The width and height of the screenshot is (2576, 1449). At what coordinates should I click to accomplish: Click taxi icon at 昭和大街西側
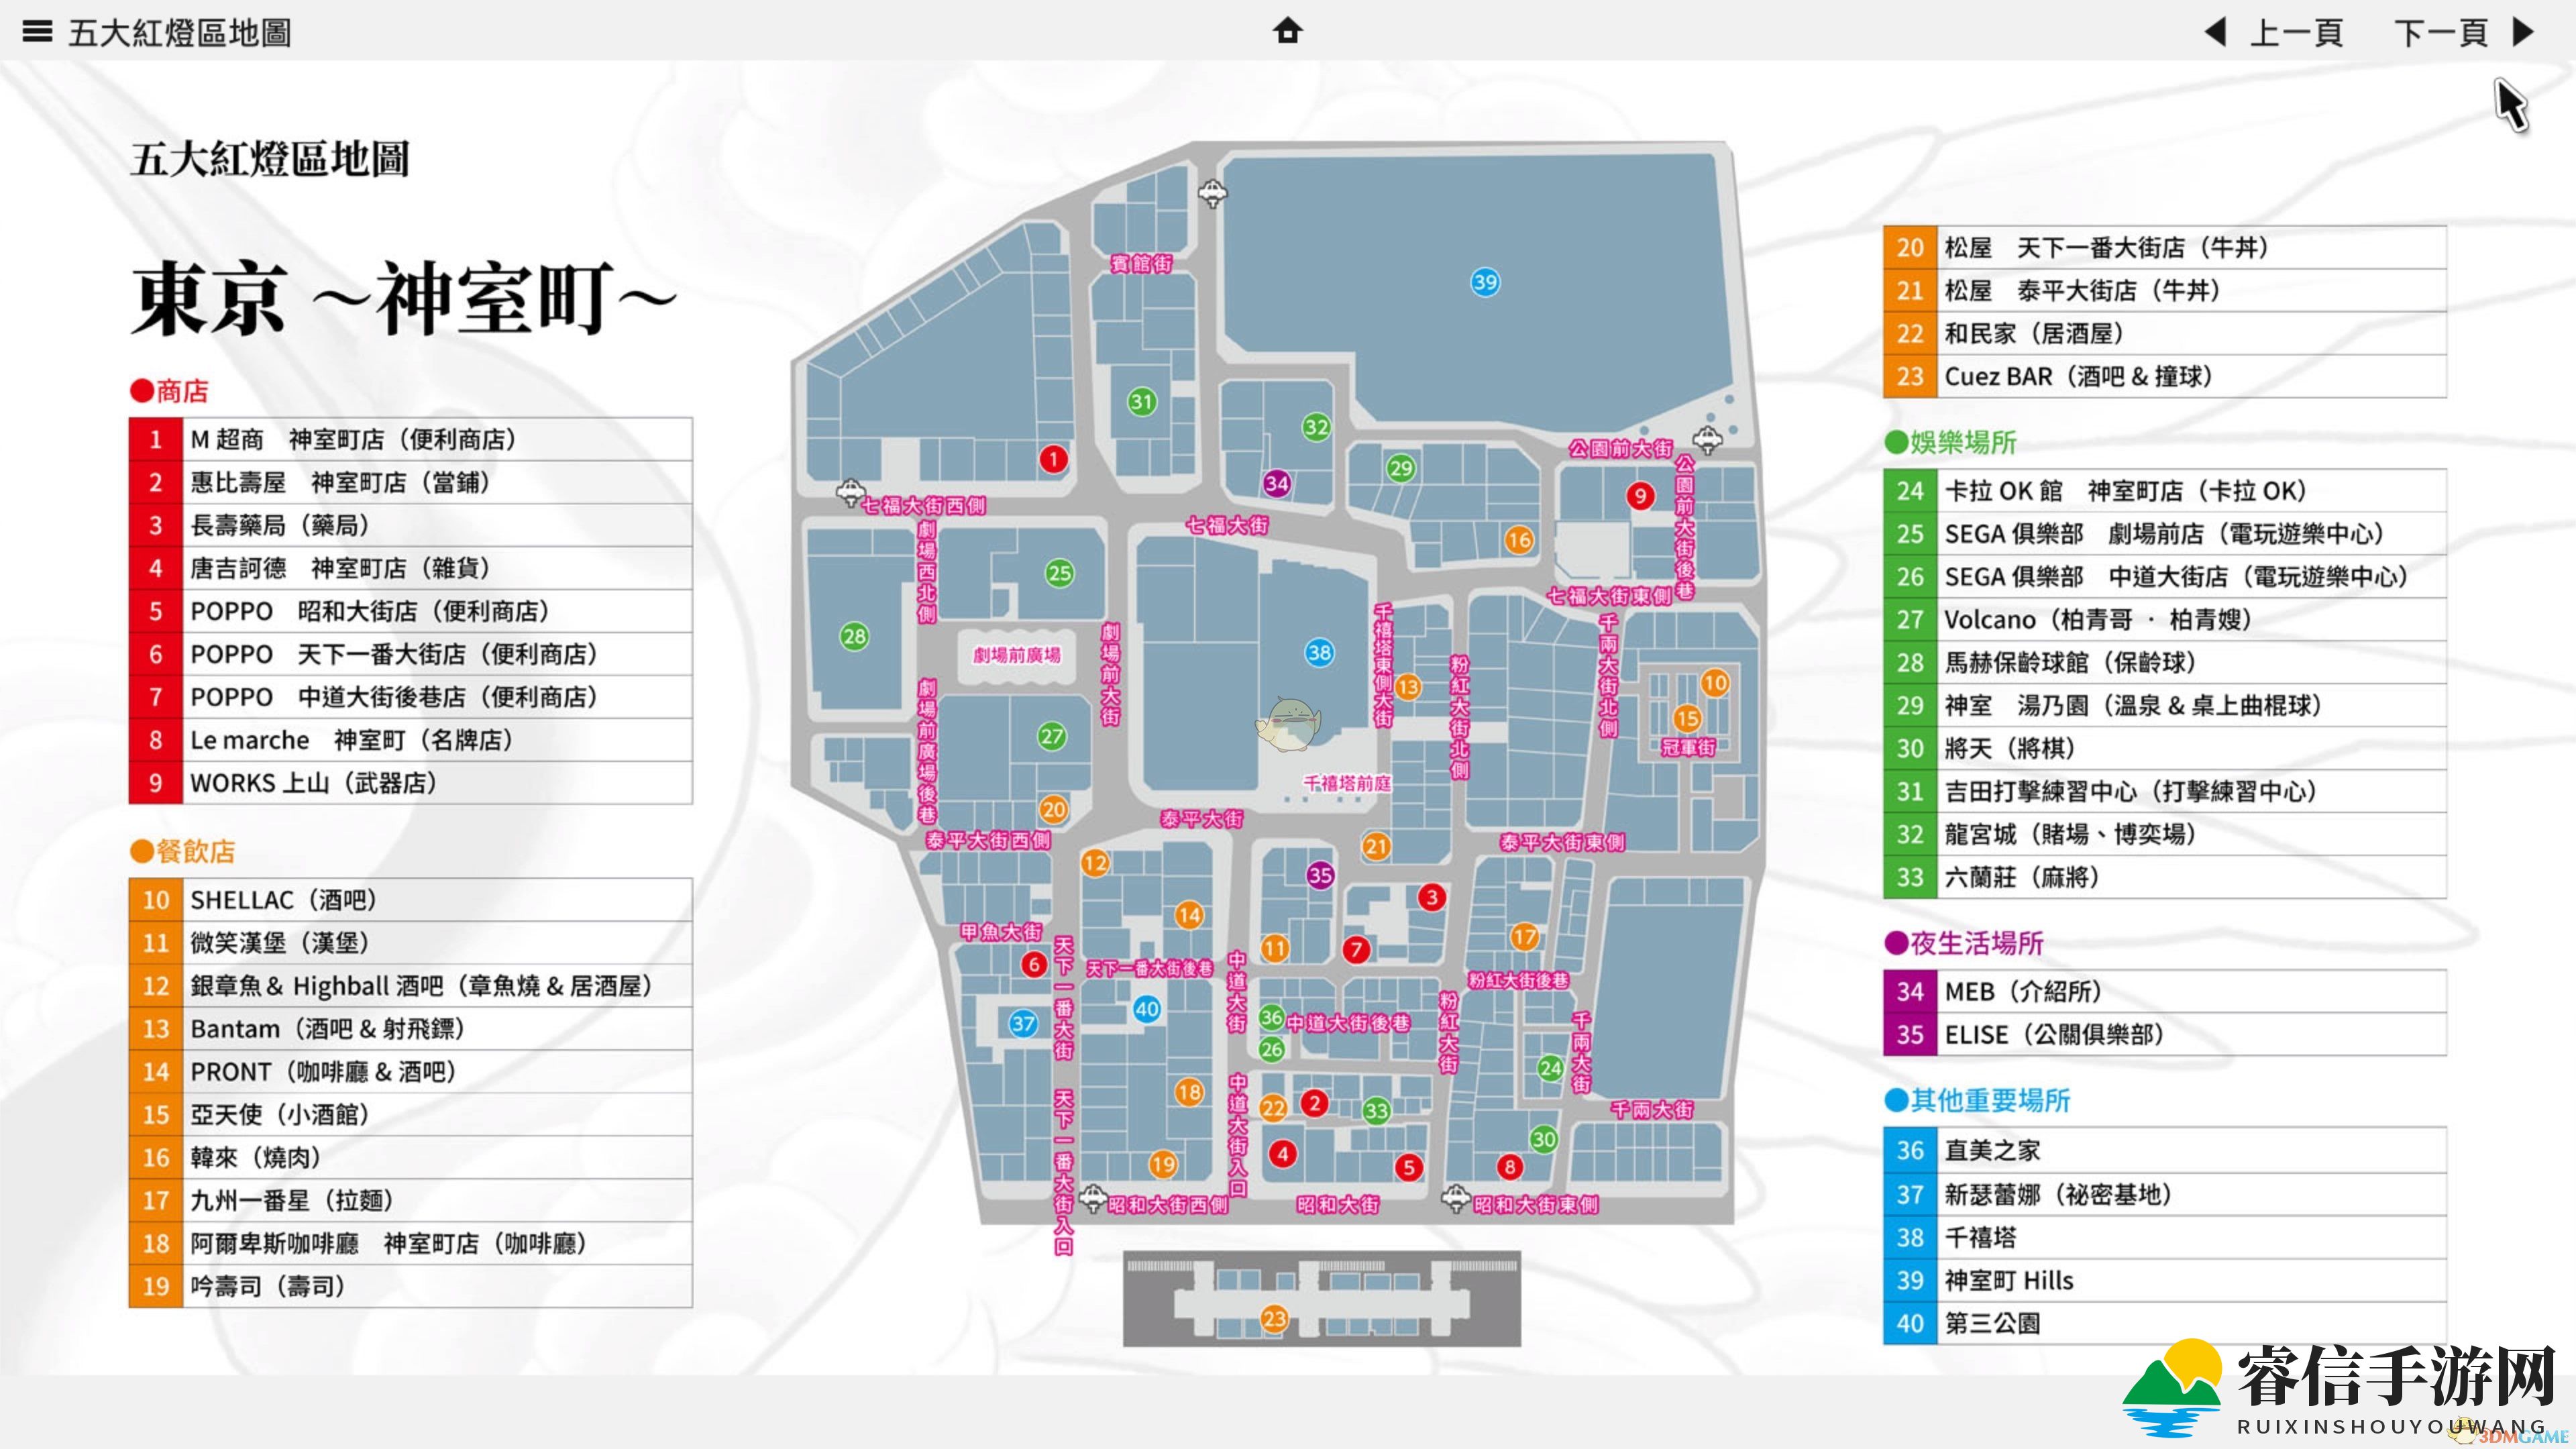(1093, 1197)
